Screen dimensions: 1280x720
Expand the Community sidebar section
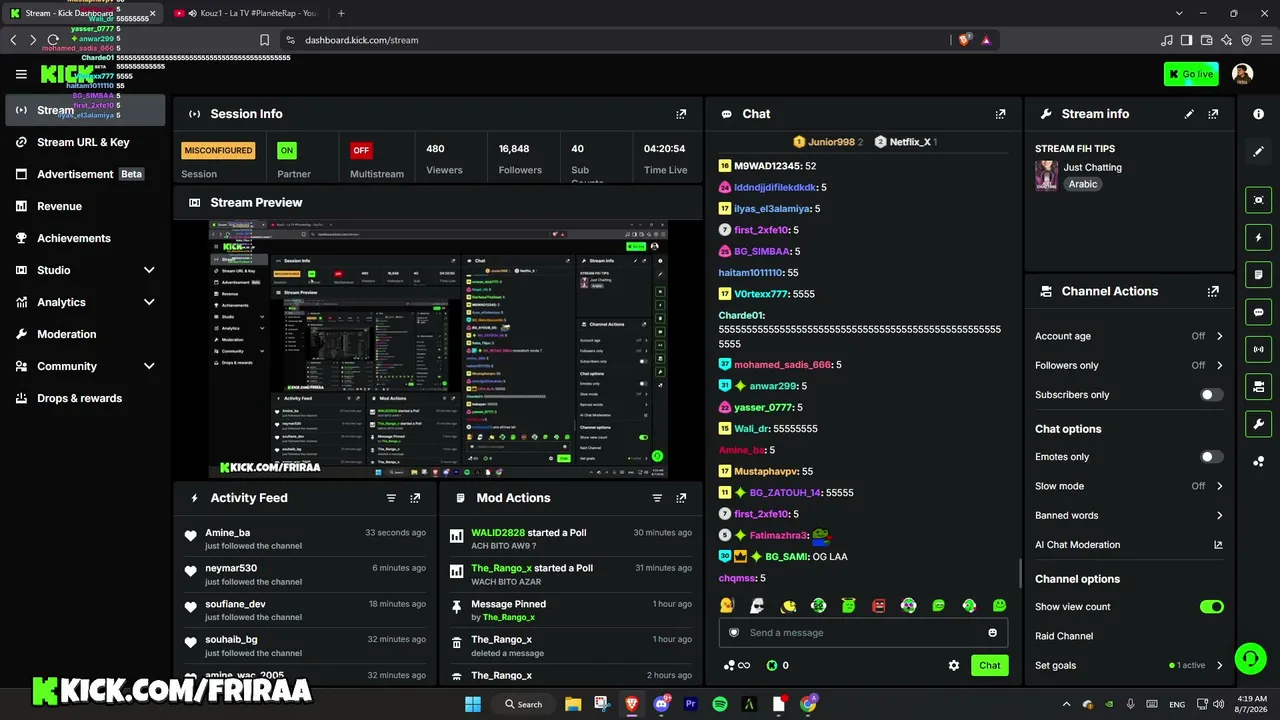(x=149, y=366)
